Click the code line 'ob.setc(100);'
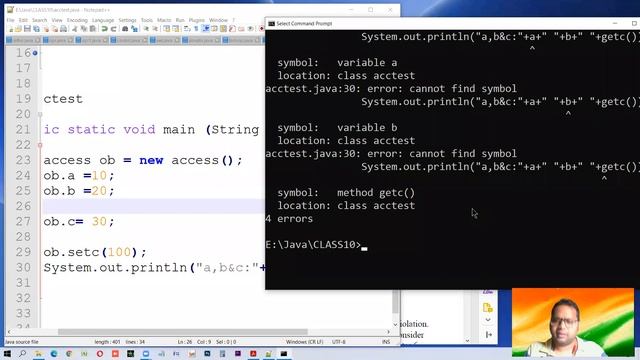The height and width of the screenshot is (360, 640). (95, 252)
